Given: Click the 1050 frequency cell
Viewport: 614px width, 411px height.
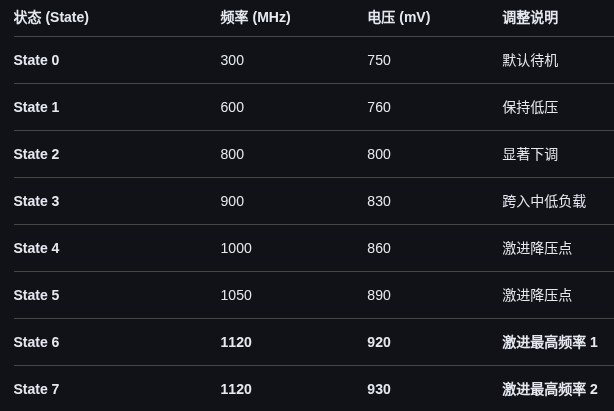Looking at the screenshot, I should [x=236, y=295].
